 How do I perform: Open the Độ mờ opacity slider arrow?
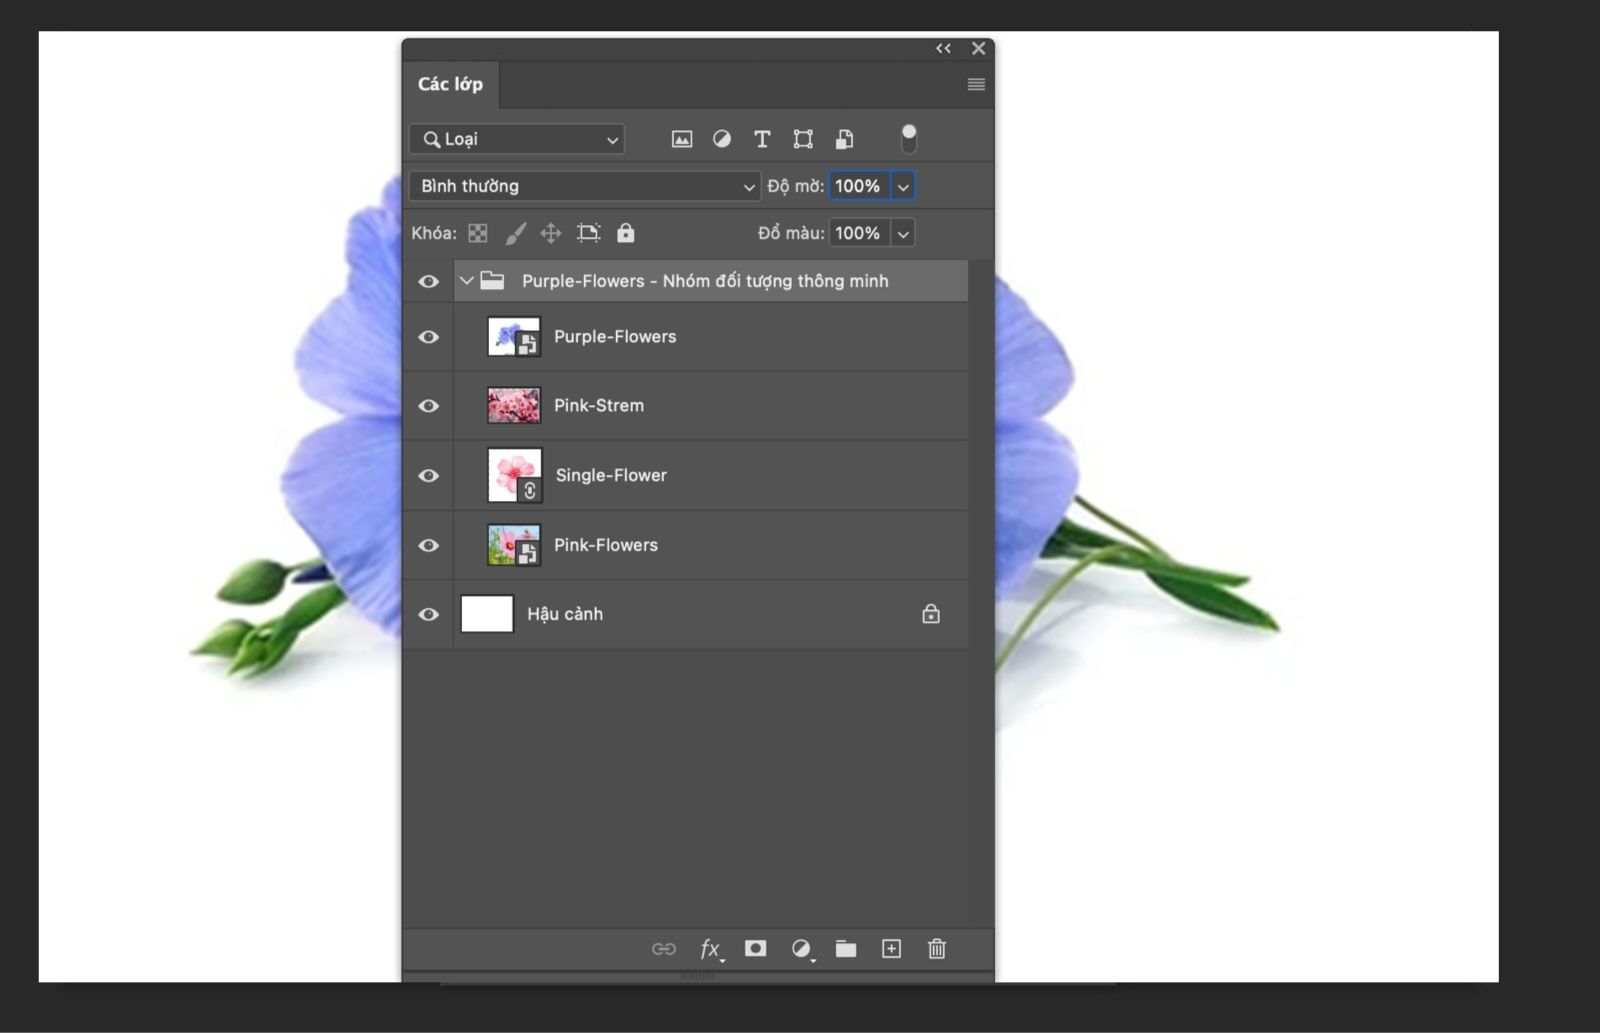(903, 186)
